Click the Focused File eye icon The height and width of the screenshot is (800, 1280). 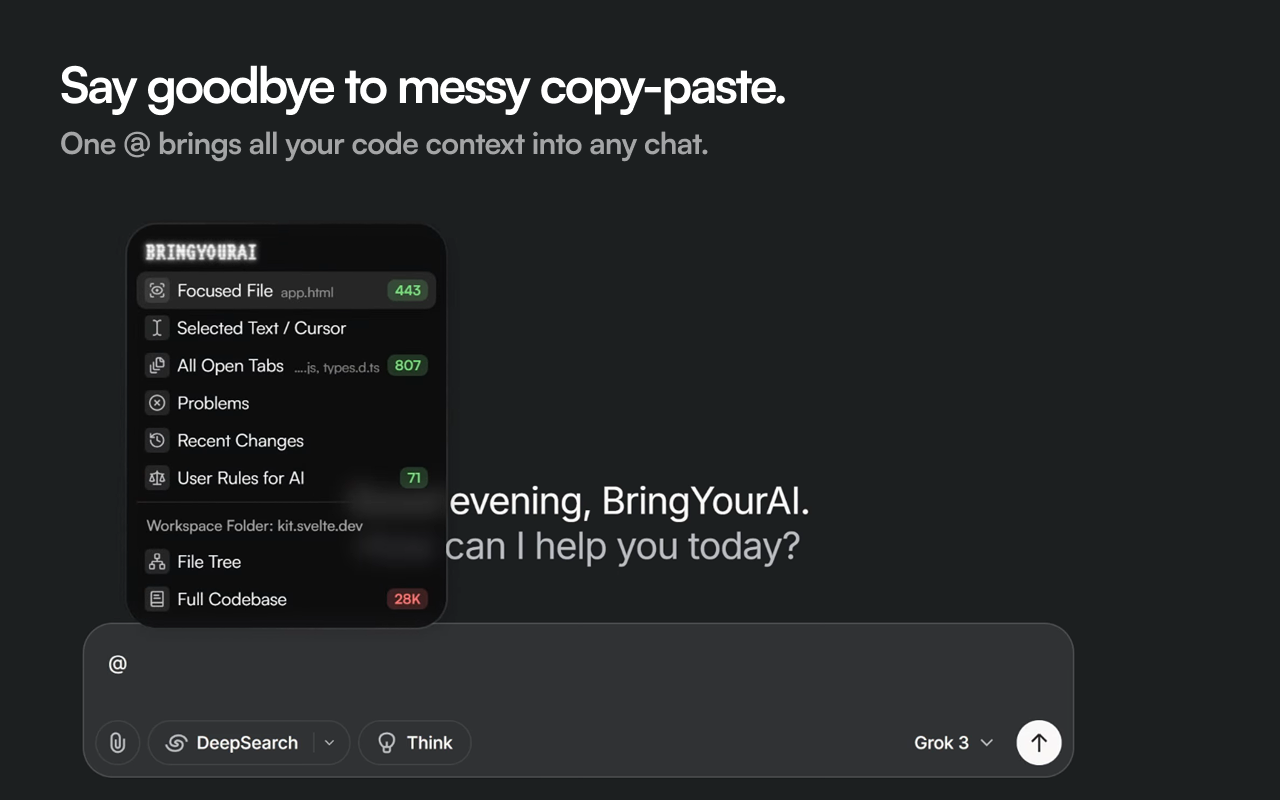157,291
